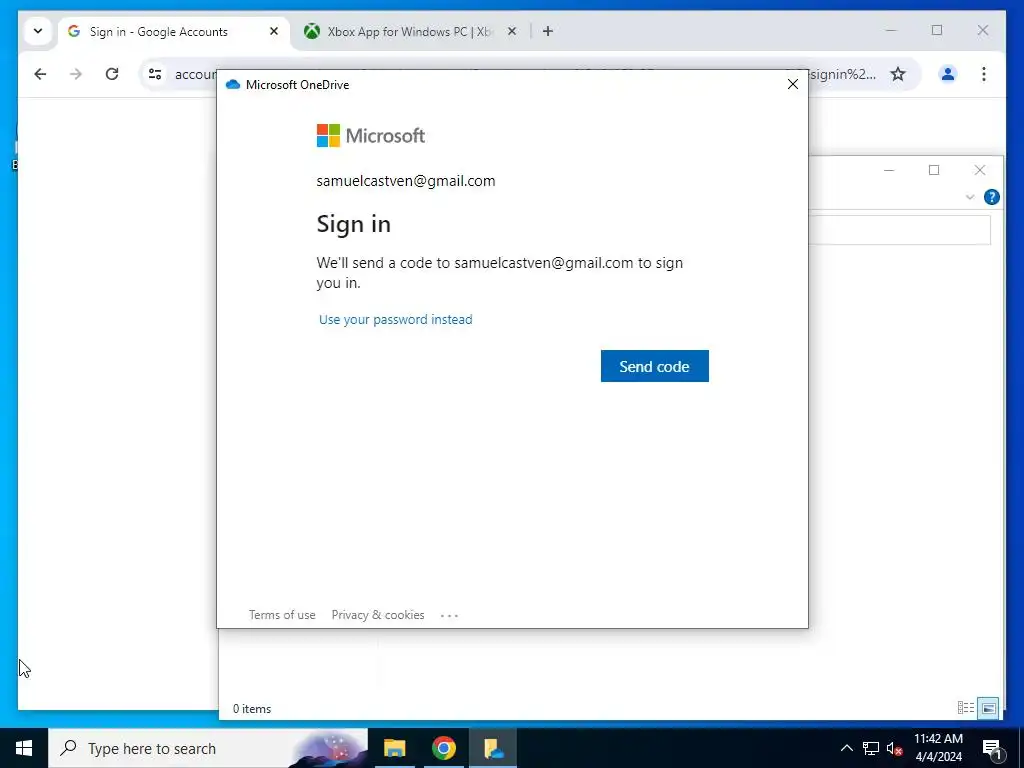Reload the Chrome page
This screenshot has height=768, width=1024.
(x=112, y=74)
